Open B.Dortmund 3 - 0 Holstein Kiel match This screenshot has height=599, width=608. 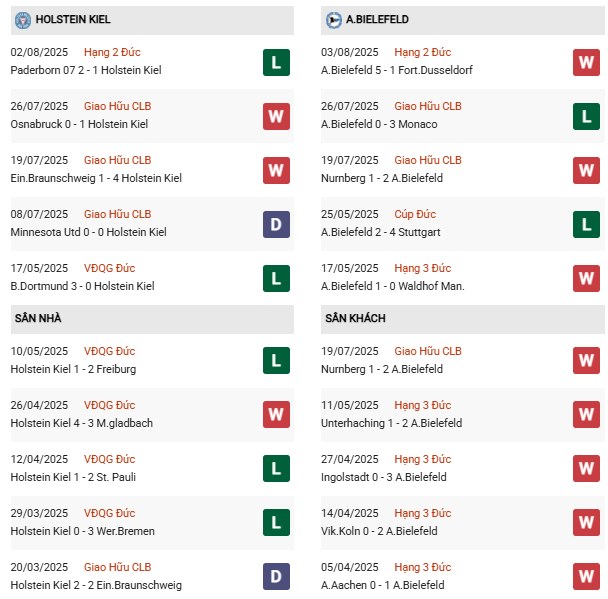pos(83,286)
